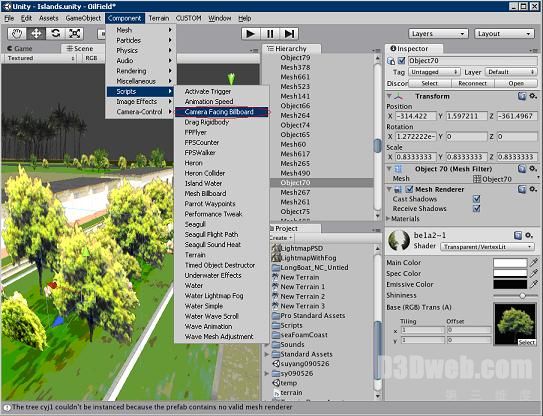The height and width of the screenshot is (416, 543).
Task: Open the Tag Untagged dropdown
Action: pyautogui.click(x=434, y=72)
